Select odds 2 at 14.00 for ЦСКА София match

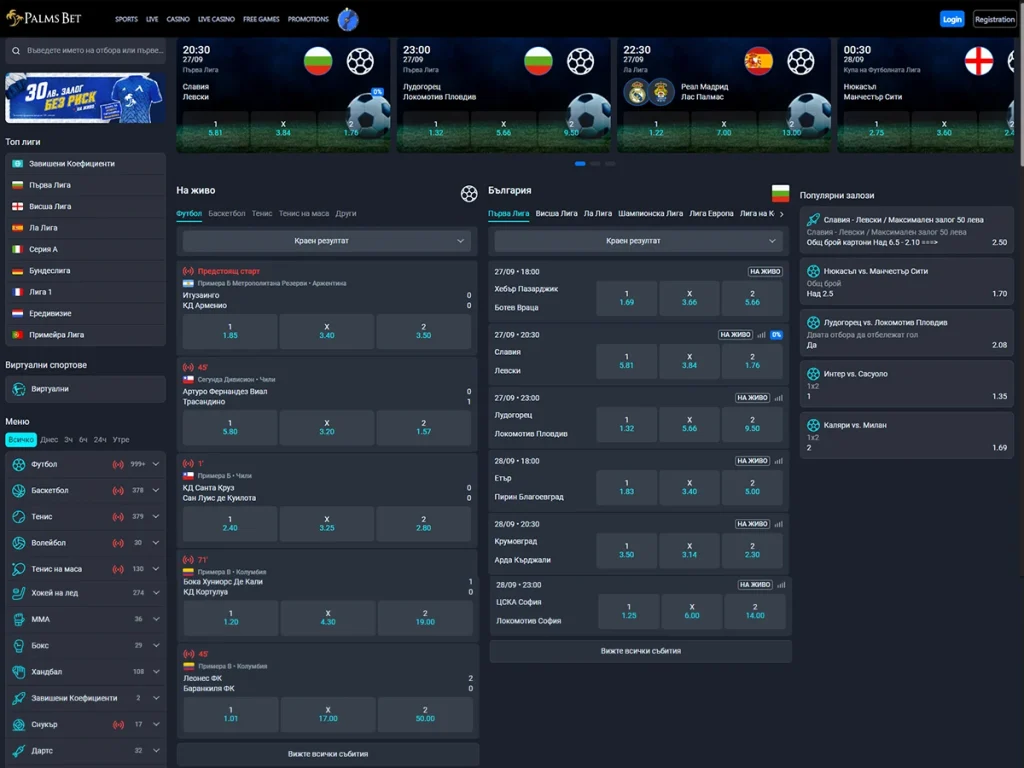pyautogui.click(x=755, y=611)
